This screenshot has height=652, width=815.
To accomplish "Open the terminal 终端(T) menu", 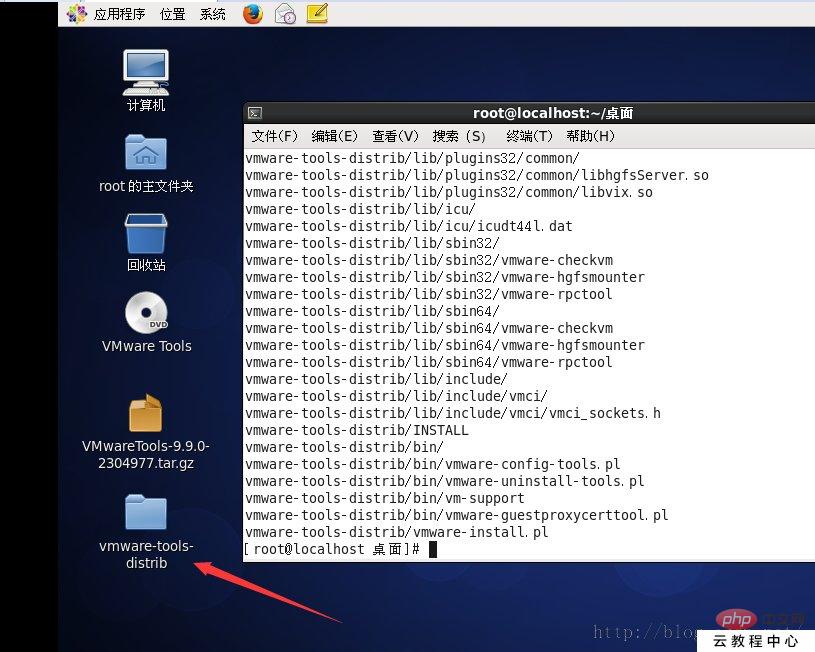I will click(x=529, y=136).
